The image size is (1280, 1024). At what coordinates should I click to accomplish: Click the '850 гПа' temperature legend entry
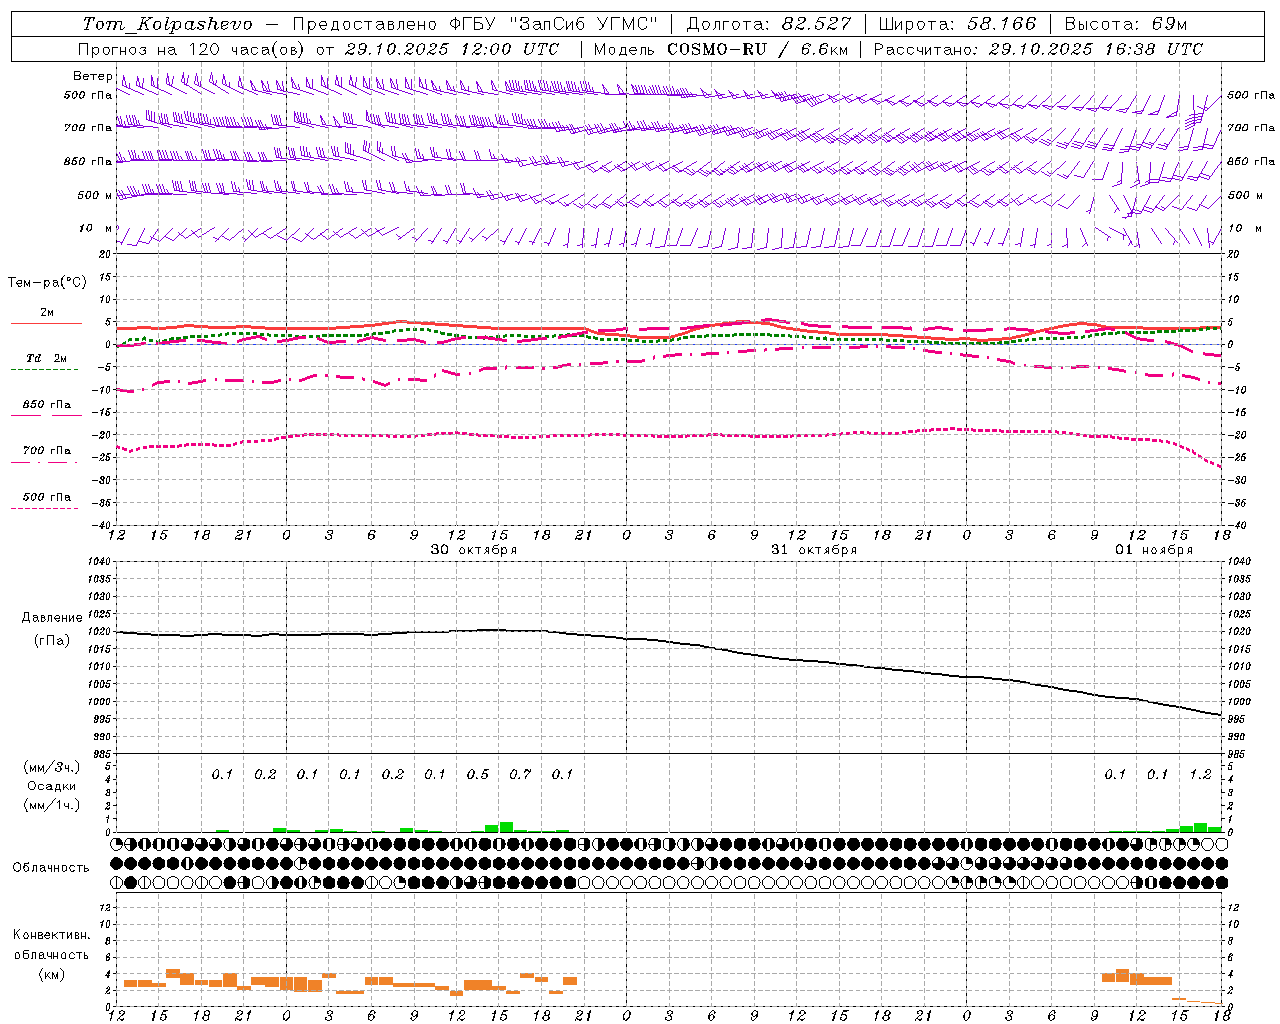(x=47, y=405)
